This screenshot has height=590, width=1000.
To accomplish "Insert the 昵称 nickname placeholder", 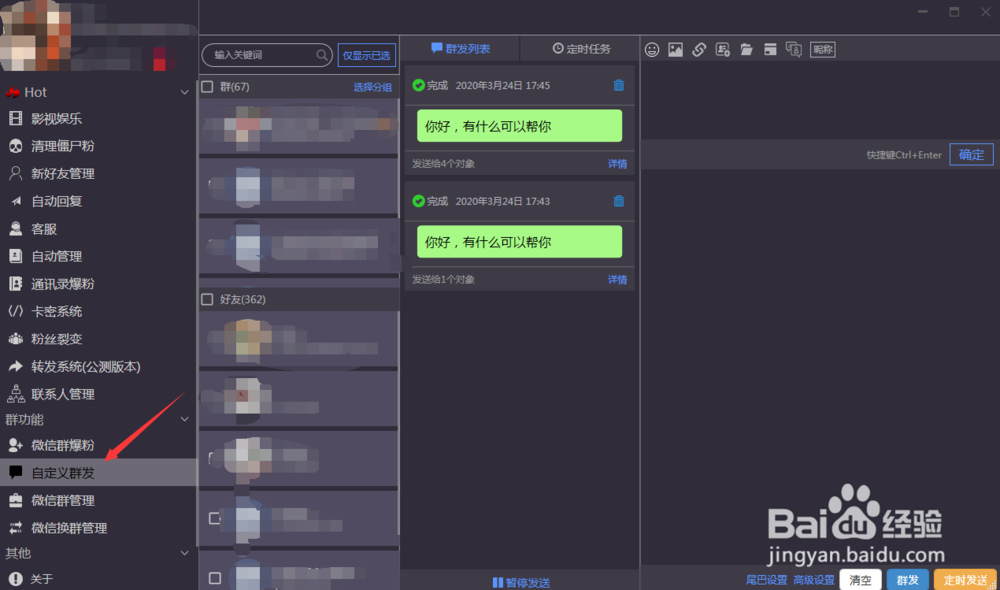I will coord(823,50).
